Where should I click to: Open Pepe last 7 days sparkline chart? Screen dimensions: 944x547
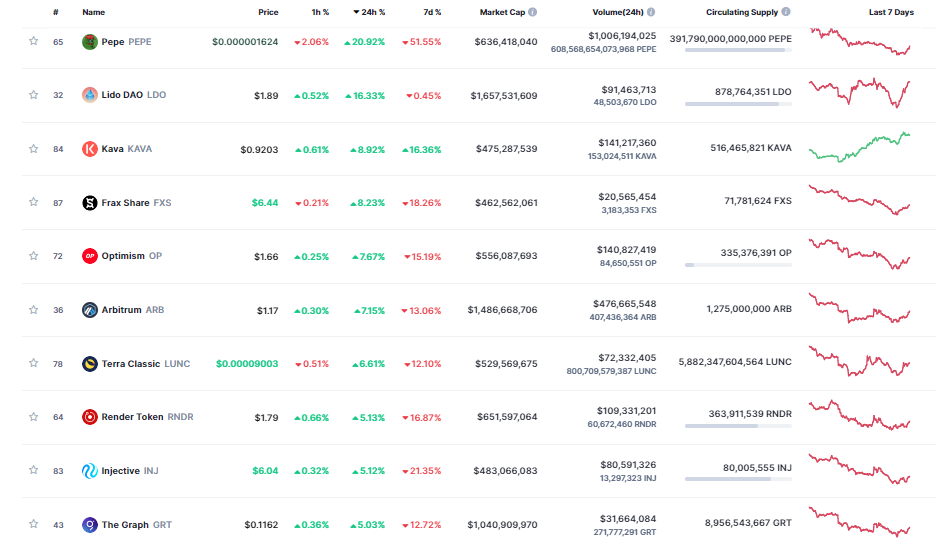coord(860,42)
